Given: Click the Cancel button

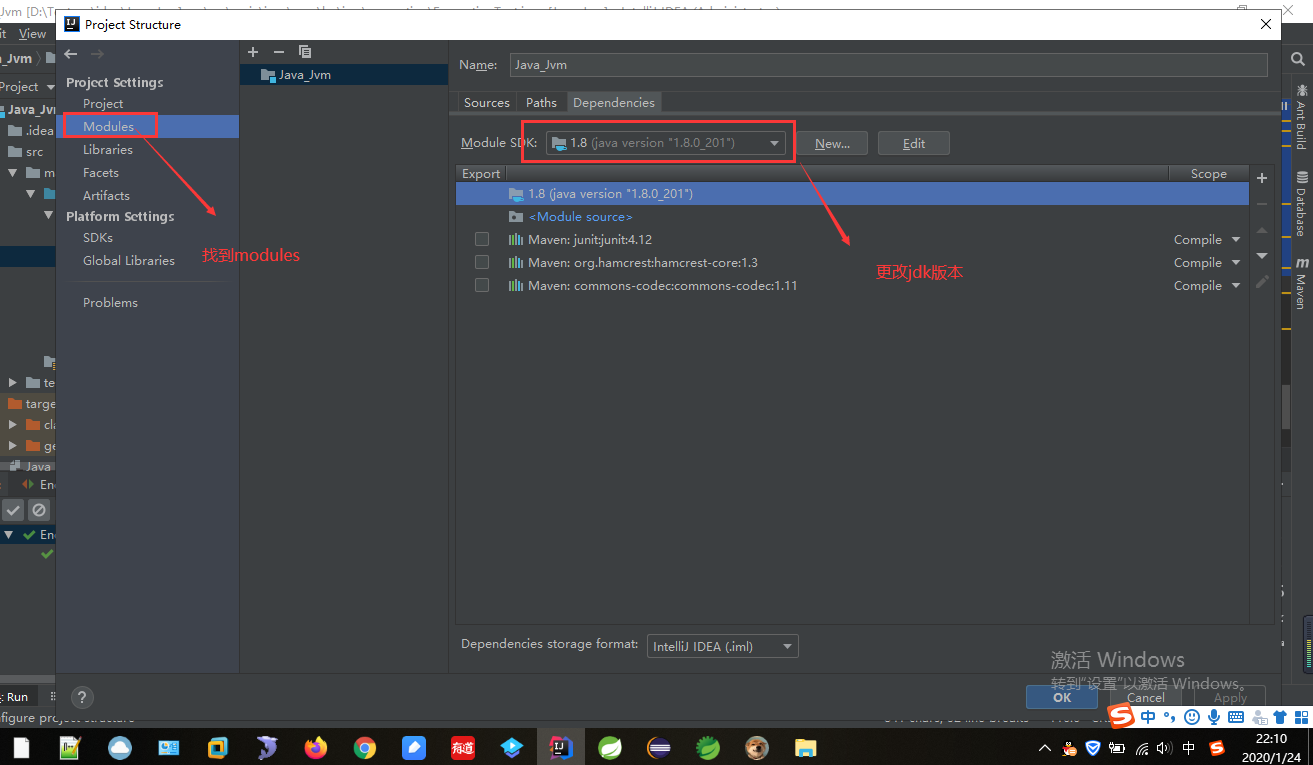Looking at the screenshot, I should click(1146, 697).
